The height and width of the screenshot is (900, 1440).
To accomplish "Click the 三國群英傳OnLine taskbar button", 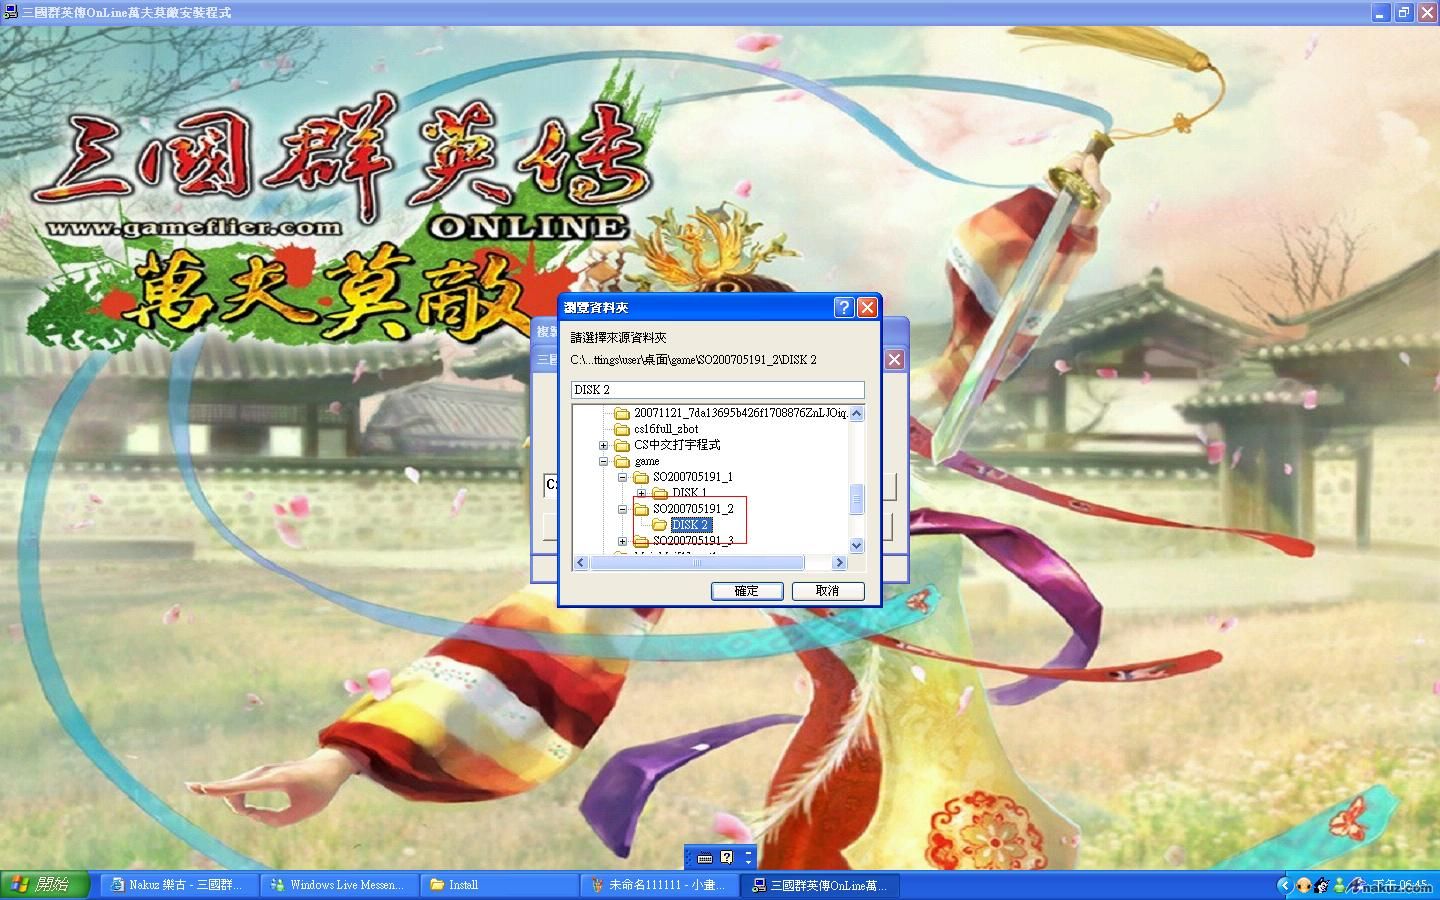I will [820, 885].
